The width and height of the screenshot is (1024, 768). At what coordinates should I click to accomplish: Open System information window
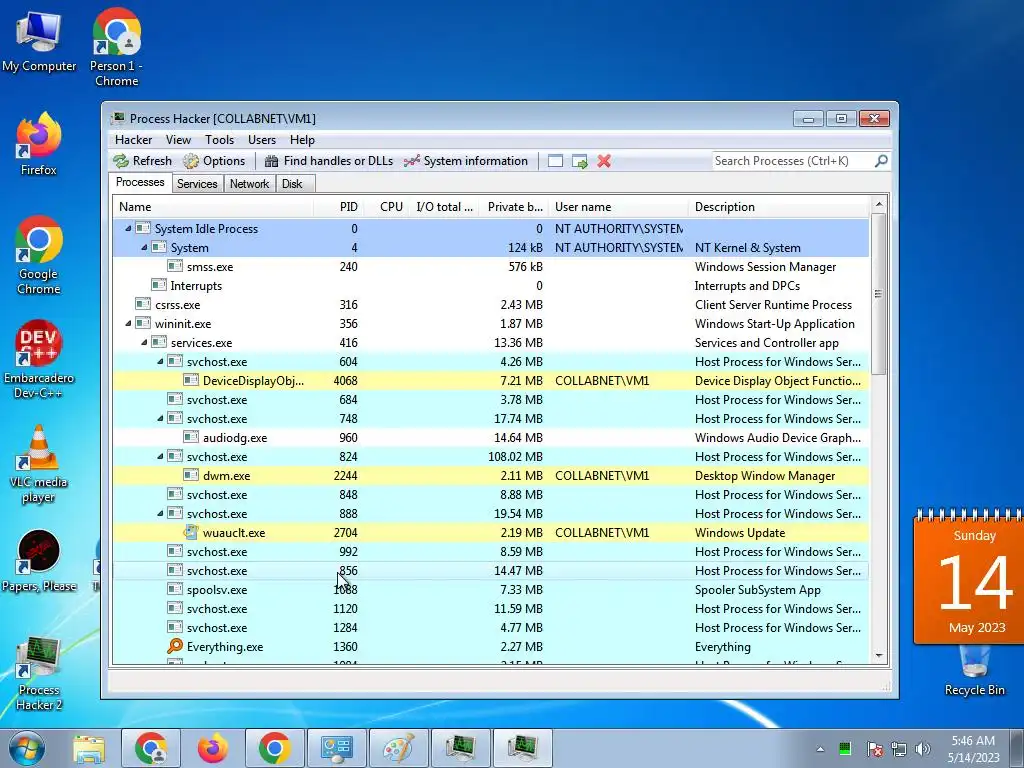point(466,161)
